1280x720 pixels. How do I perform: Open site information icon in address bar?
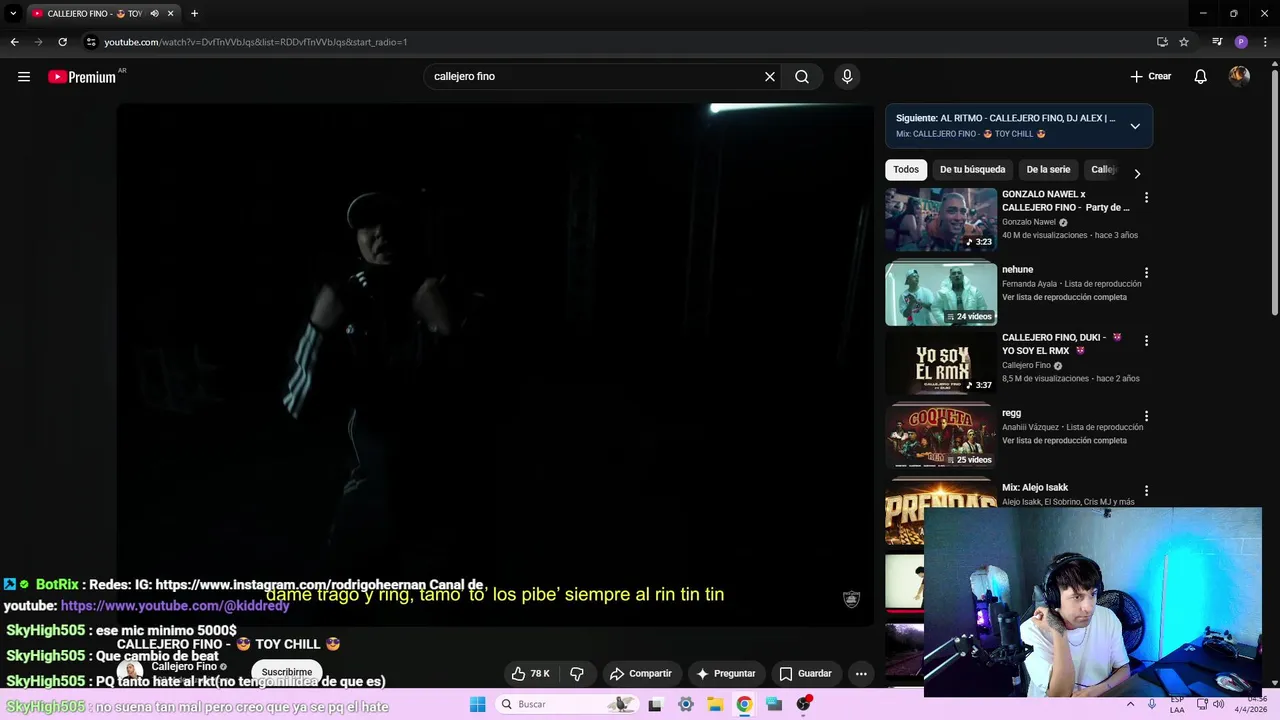[x=91, y=42]
